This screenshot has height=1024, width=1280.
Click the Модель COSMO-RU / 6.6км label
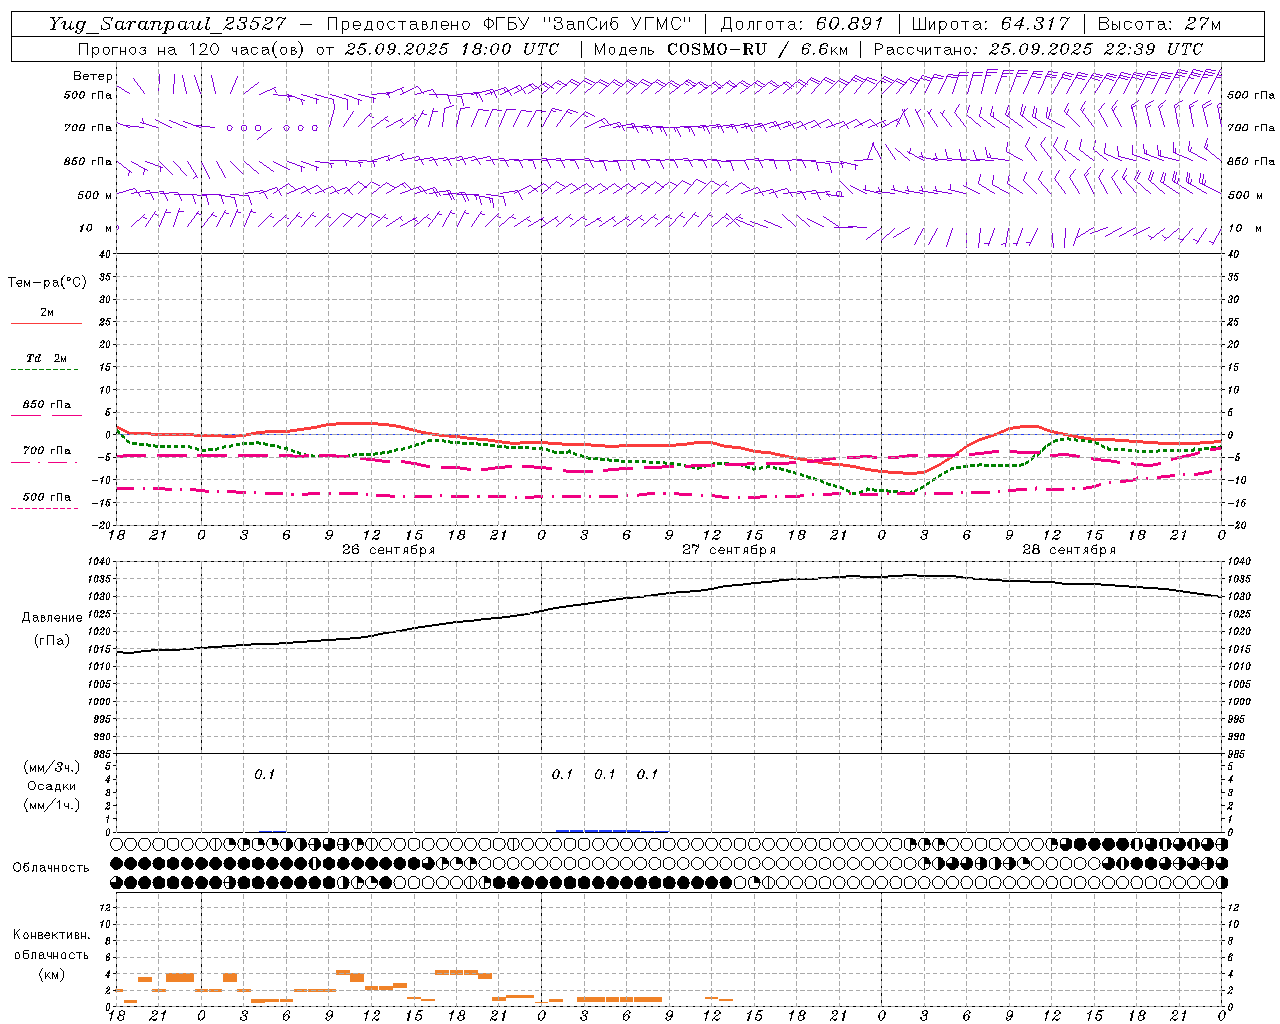720,49
